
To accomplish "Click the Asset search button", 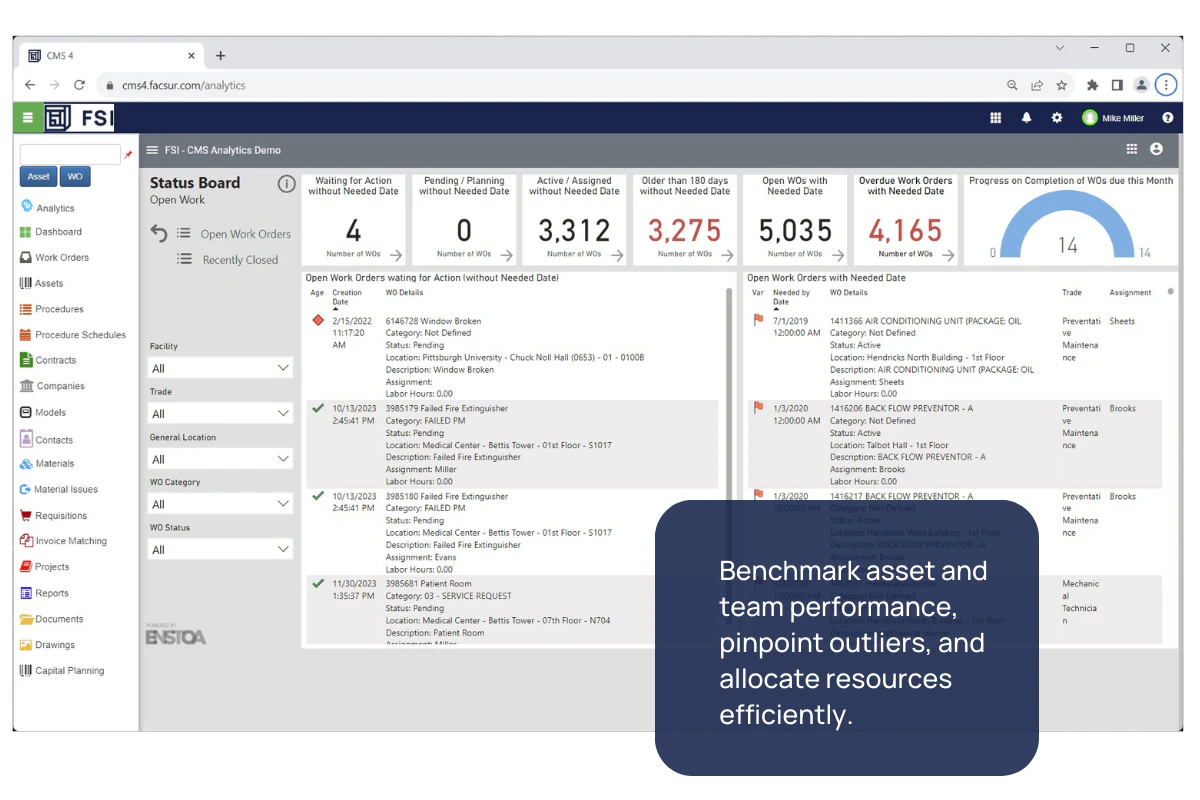I will click(x=38, y=176).
